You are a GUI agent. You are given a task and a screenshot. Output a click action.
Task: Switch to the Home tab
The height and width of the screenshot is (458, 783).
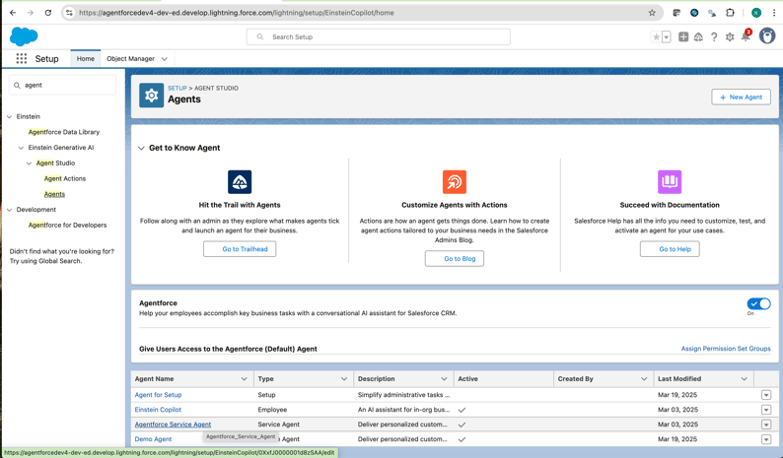(x=85, y=58)
